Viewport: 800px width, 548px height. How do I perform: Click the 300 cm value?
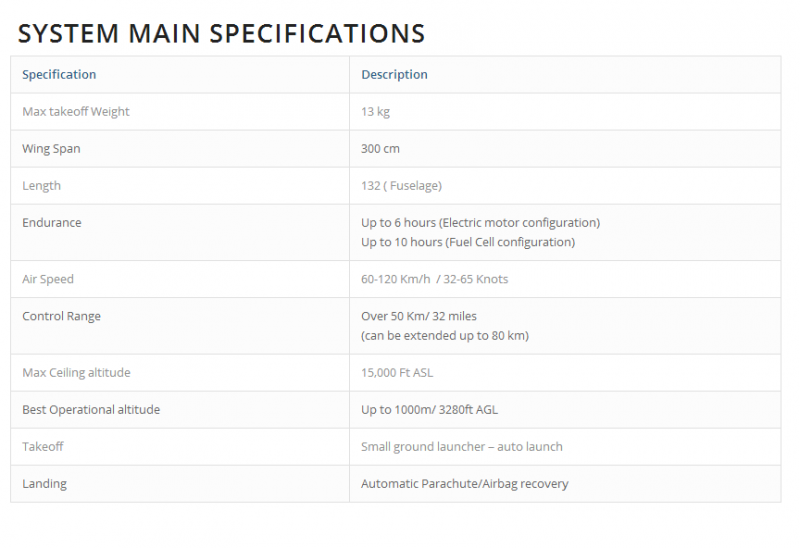(380, 148)
